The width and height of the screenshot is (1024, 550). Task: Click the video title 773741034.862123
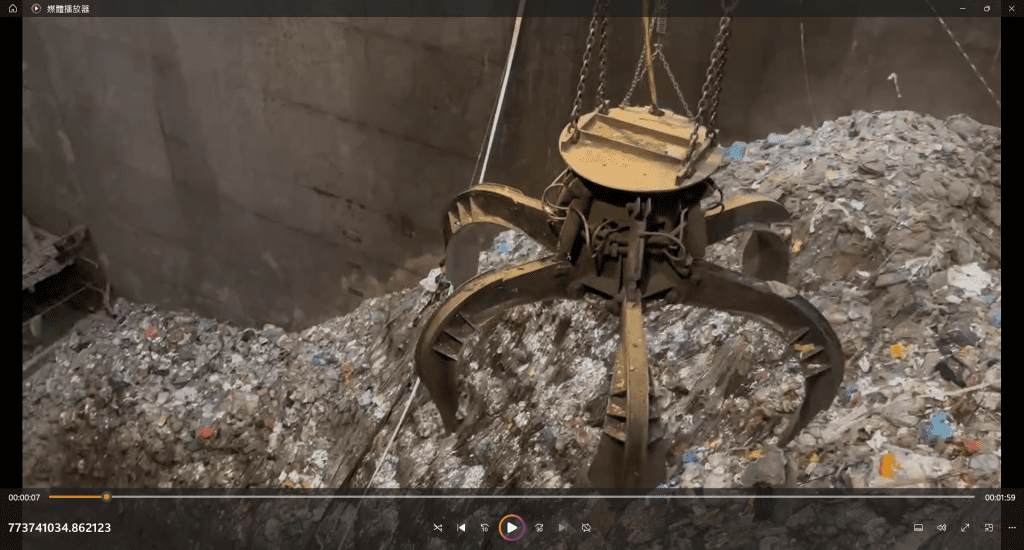59,527
